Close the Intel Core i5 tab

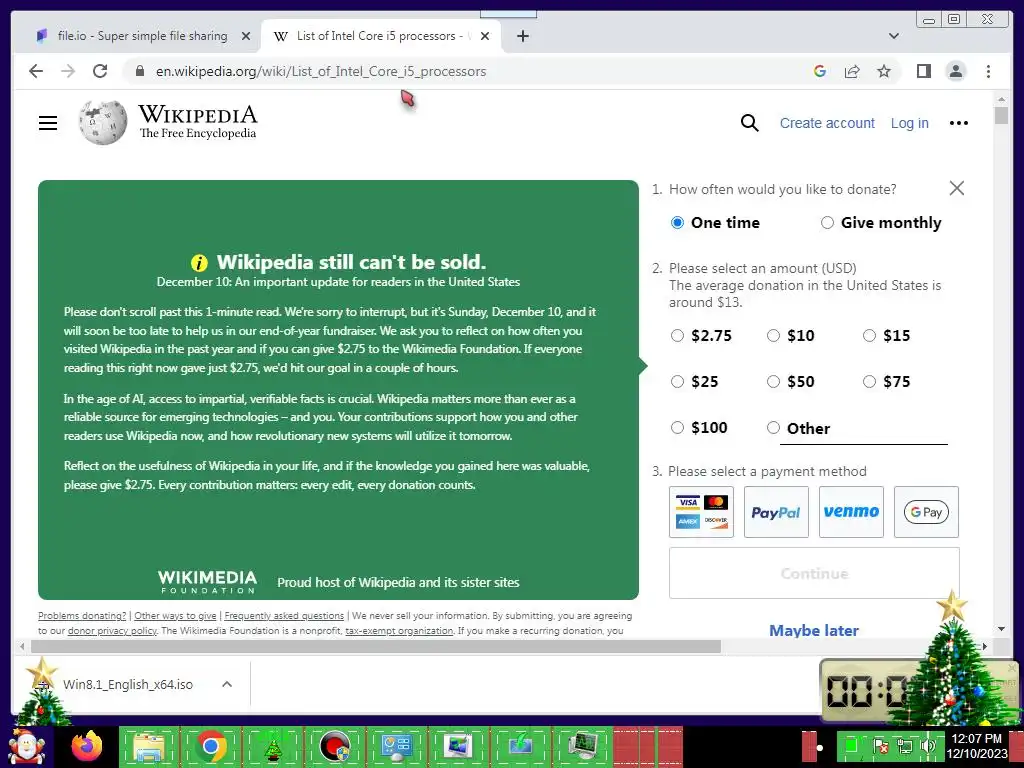point(485,36)
